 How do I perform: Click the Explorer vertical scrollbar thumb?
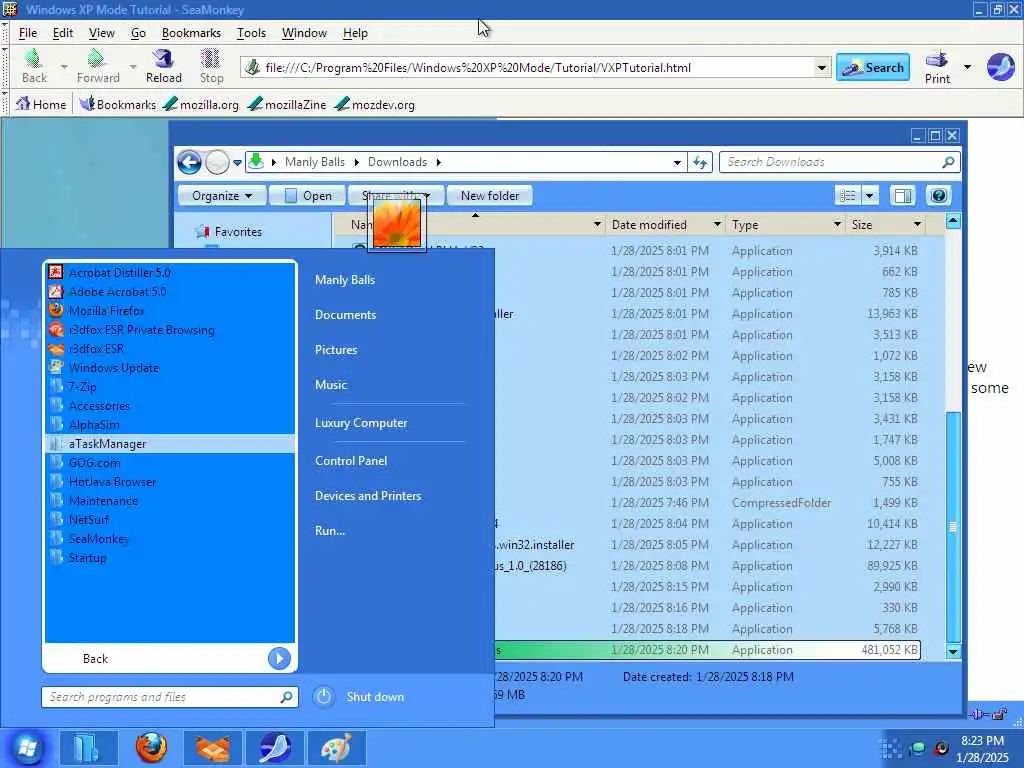[953, 526]
